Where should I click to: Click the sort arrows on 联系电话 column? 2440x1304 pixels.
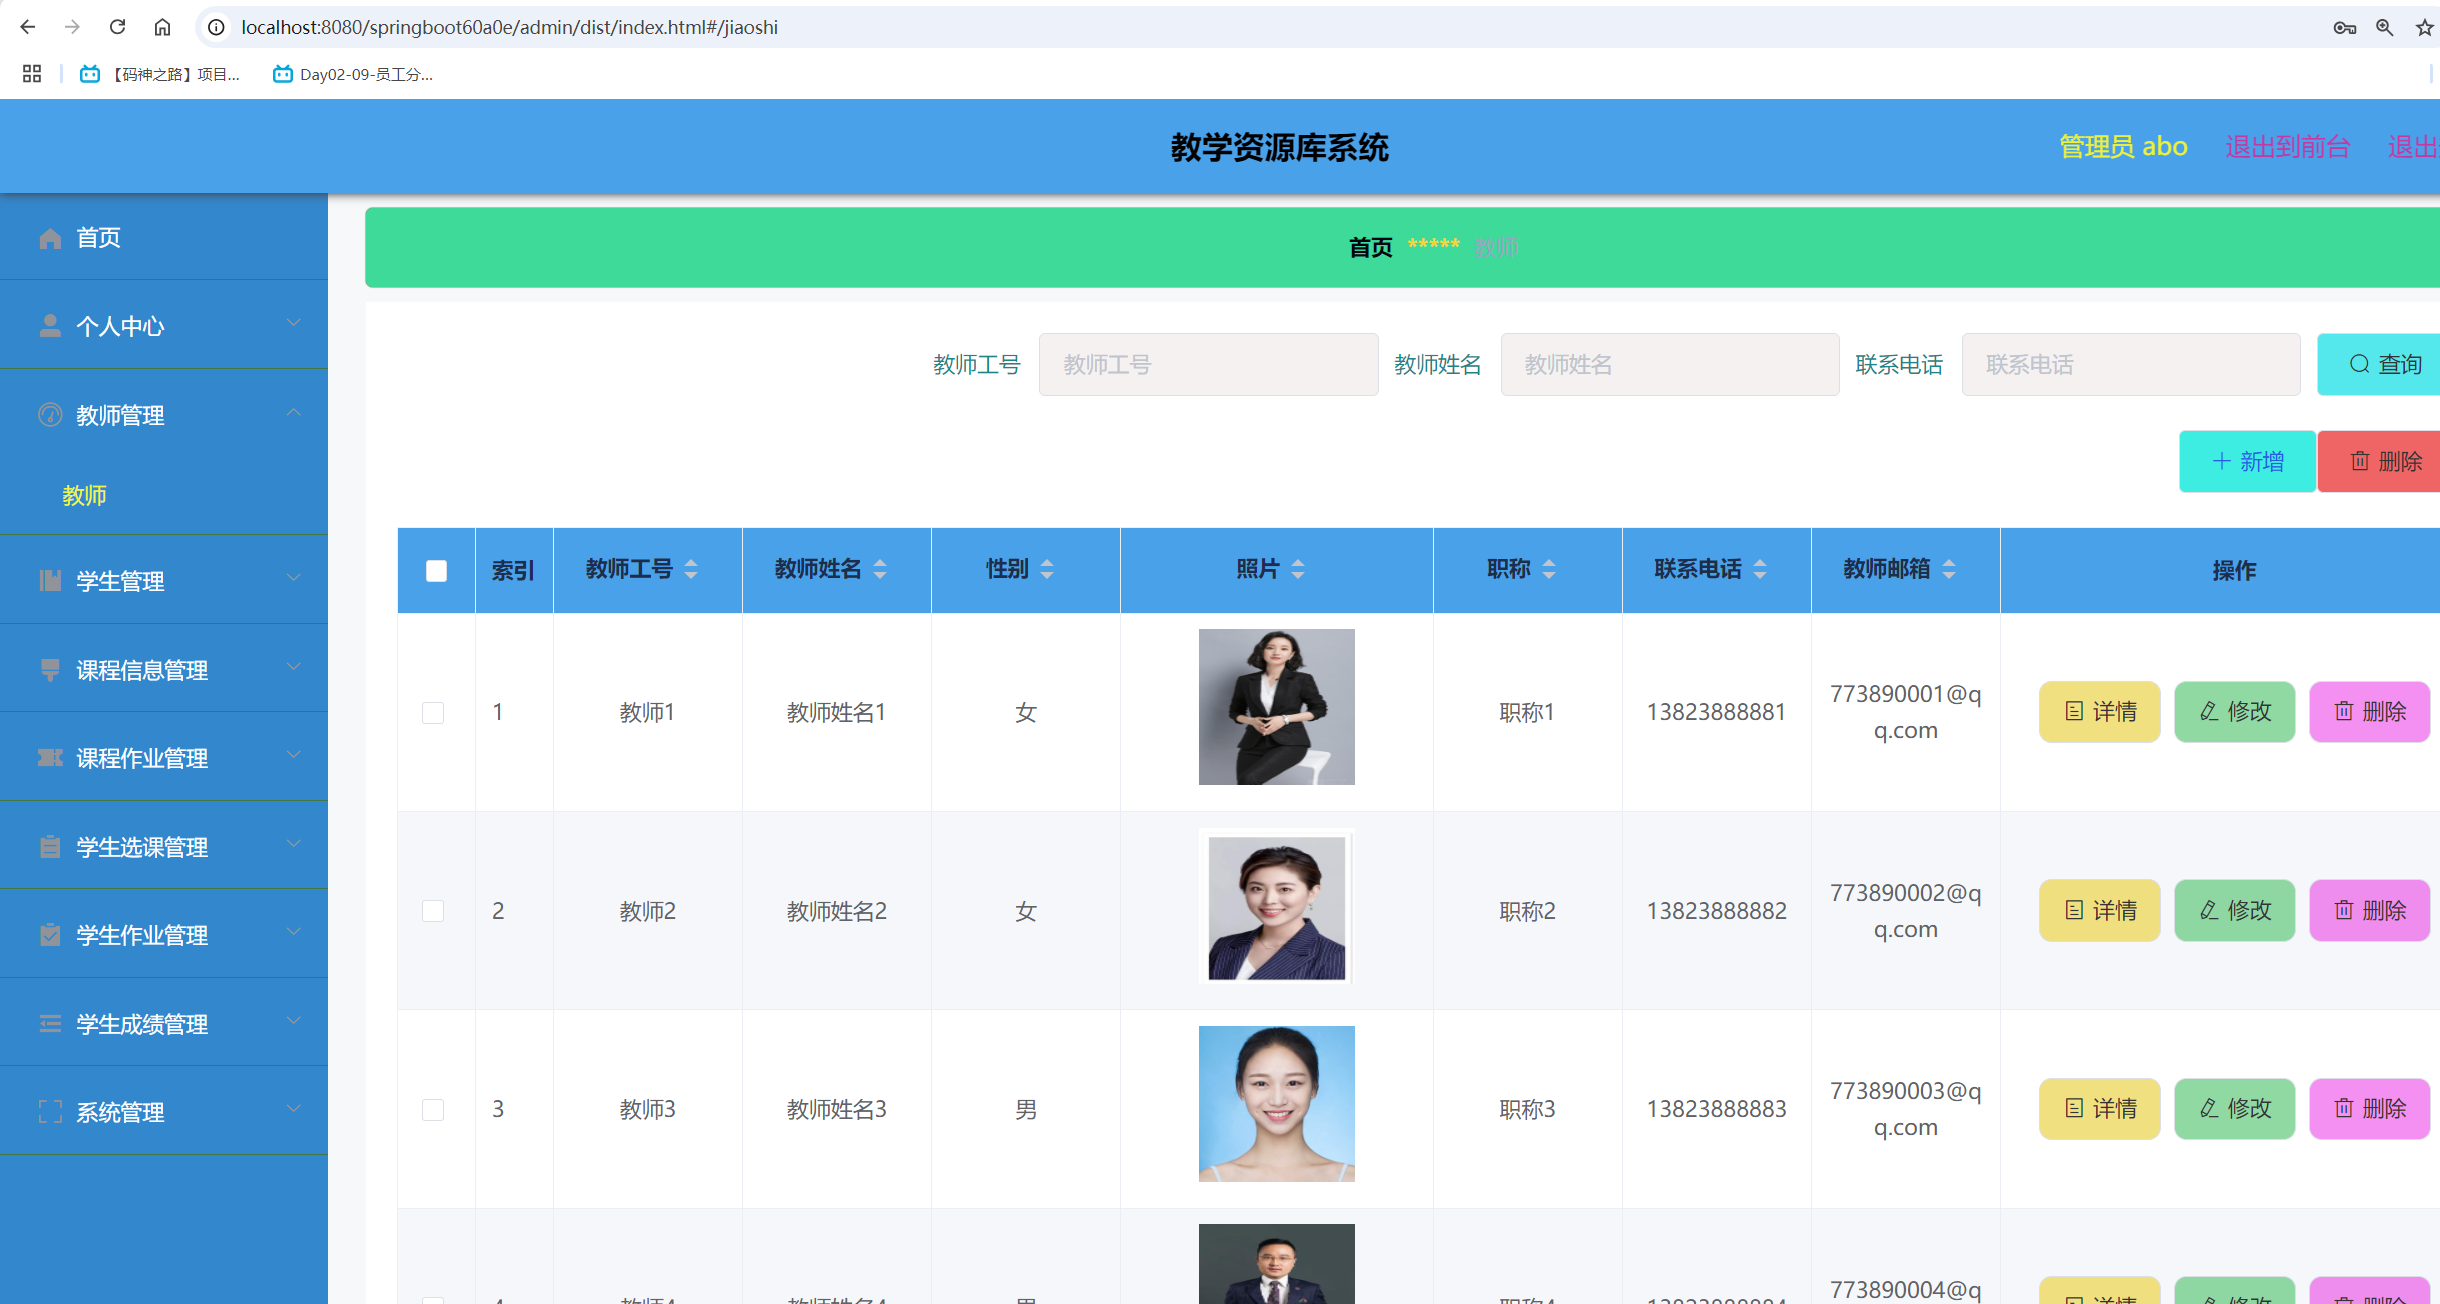coord(1760,569)
